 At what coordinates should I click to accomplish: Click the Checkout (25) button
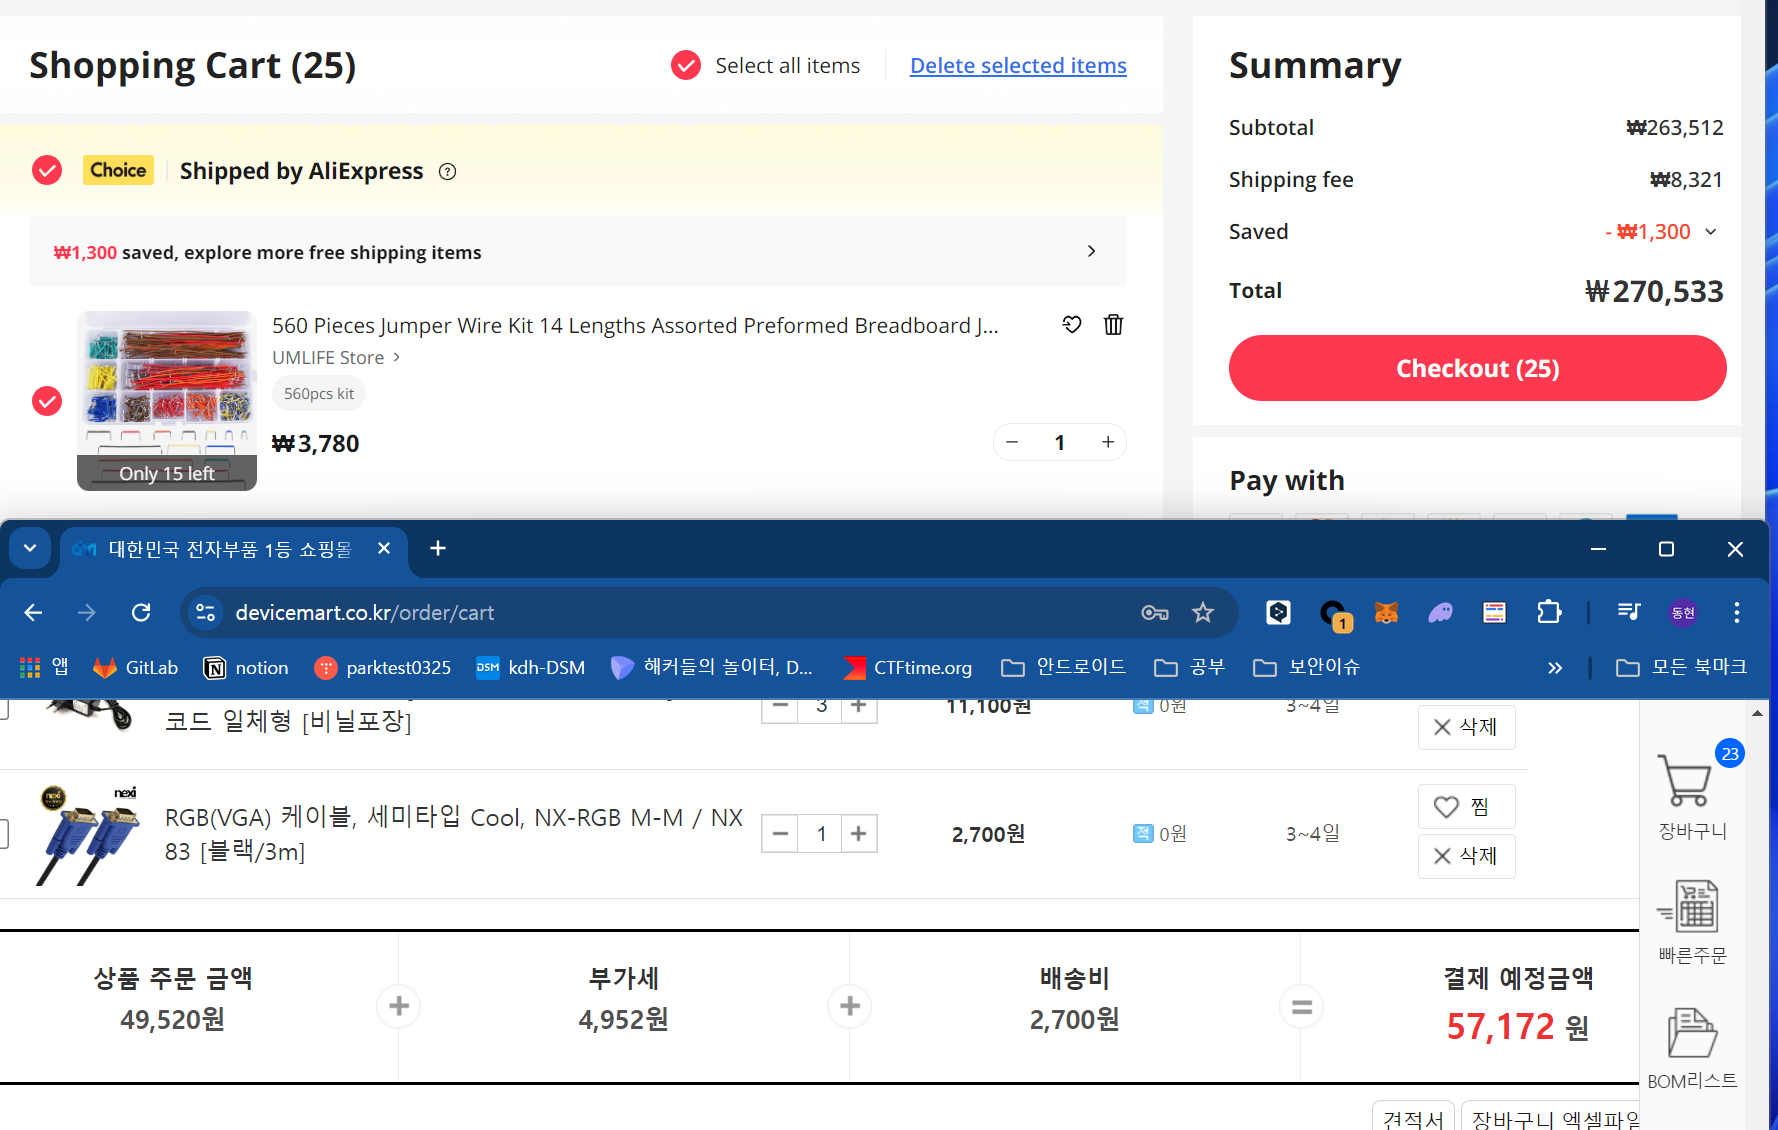1476,369
